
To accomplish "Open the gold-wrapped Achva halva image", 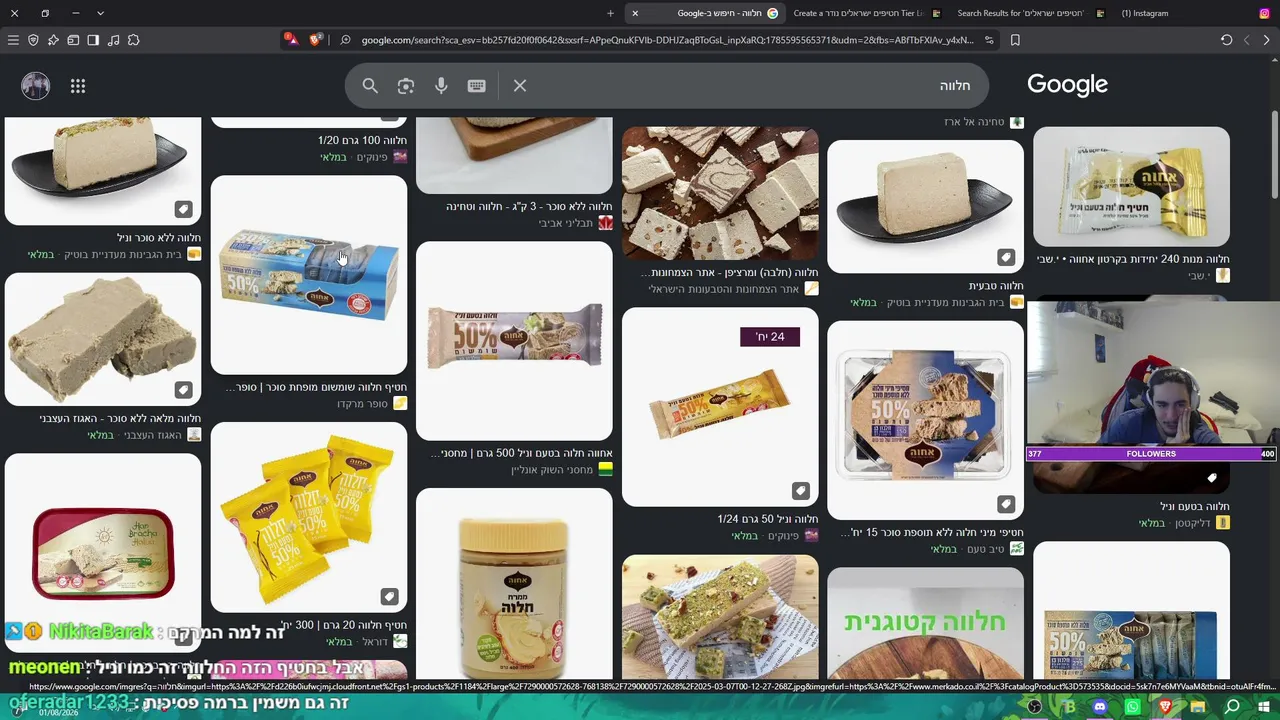I will pyautogui.click(x=1131, y=186).
